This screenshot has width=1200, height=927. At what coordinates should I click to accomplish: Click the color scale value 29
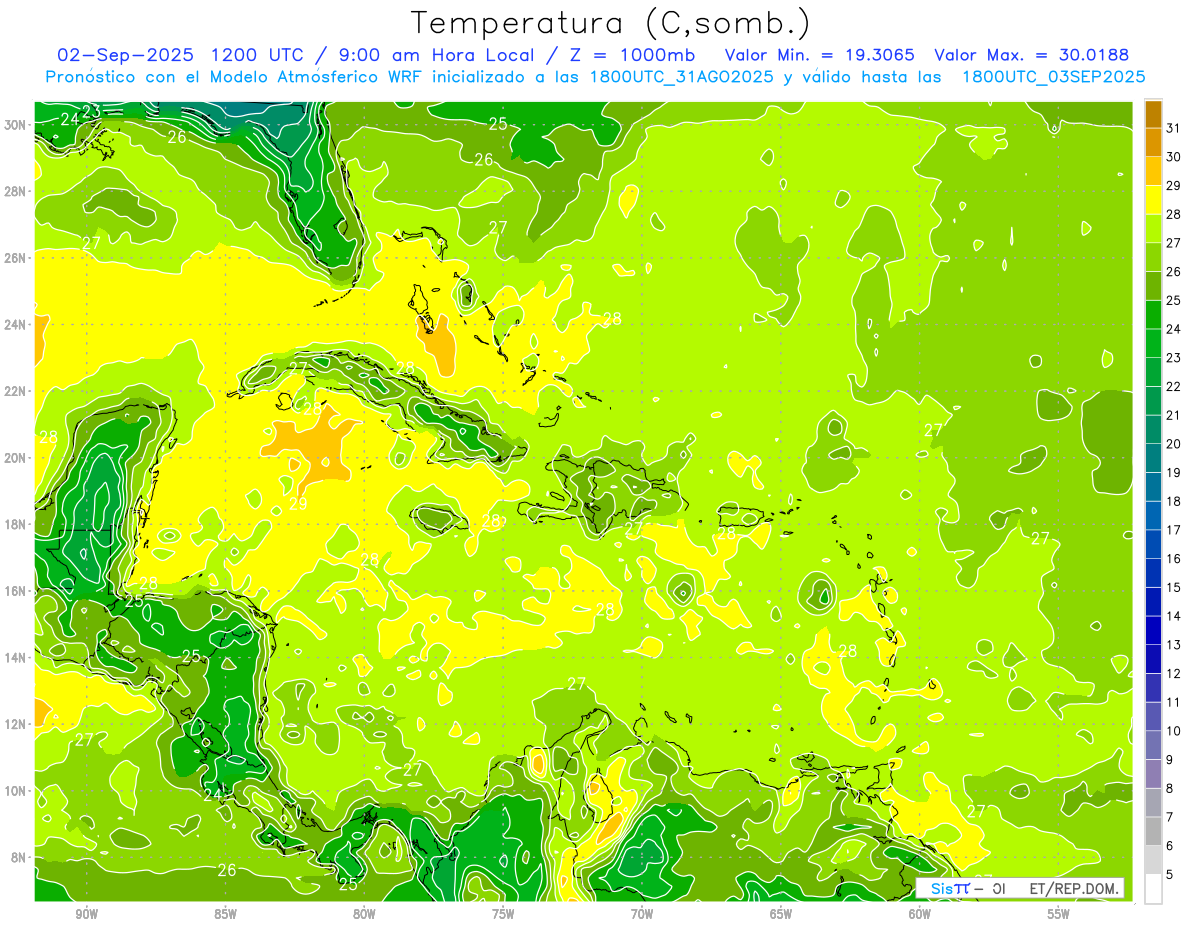[1174, 186]
